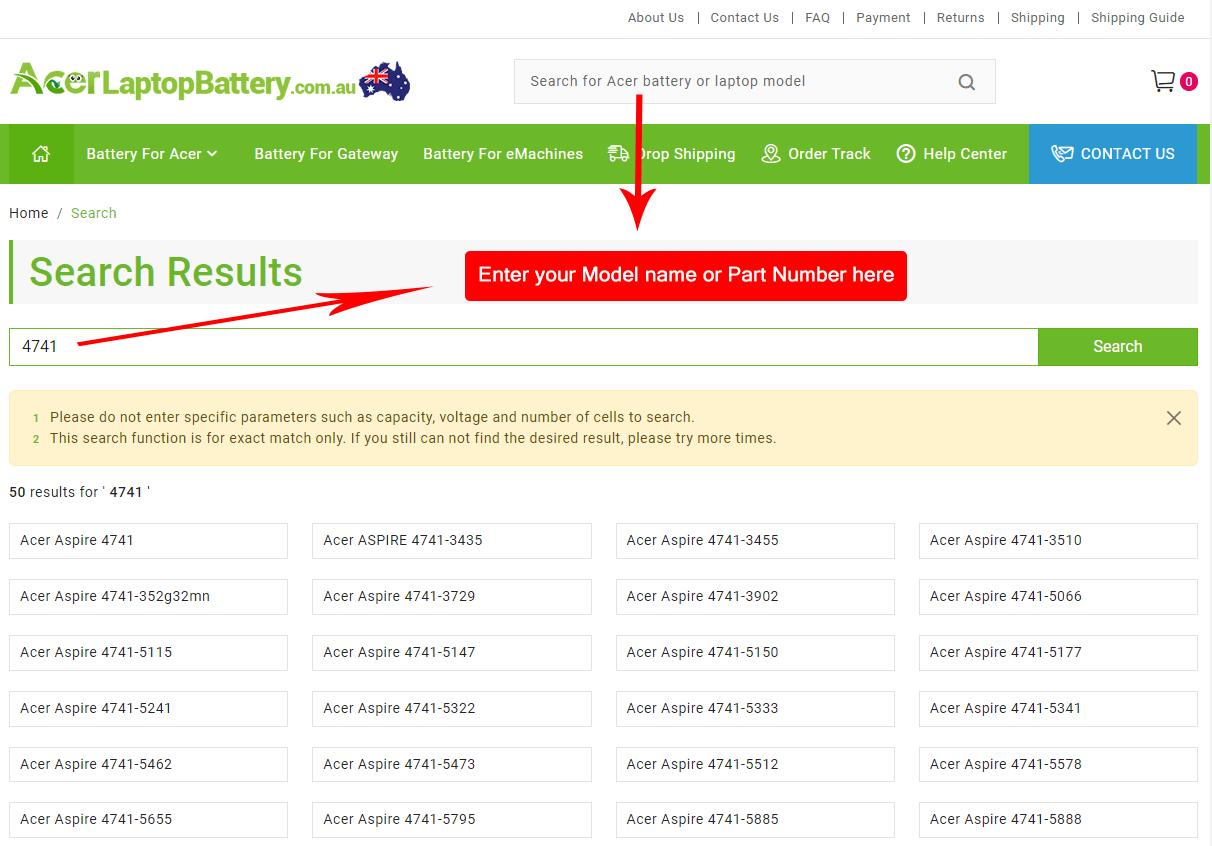Click the FAQ link at the top
Viewport: 1212px width, 846px height.
(817, 17)
